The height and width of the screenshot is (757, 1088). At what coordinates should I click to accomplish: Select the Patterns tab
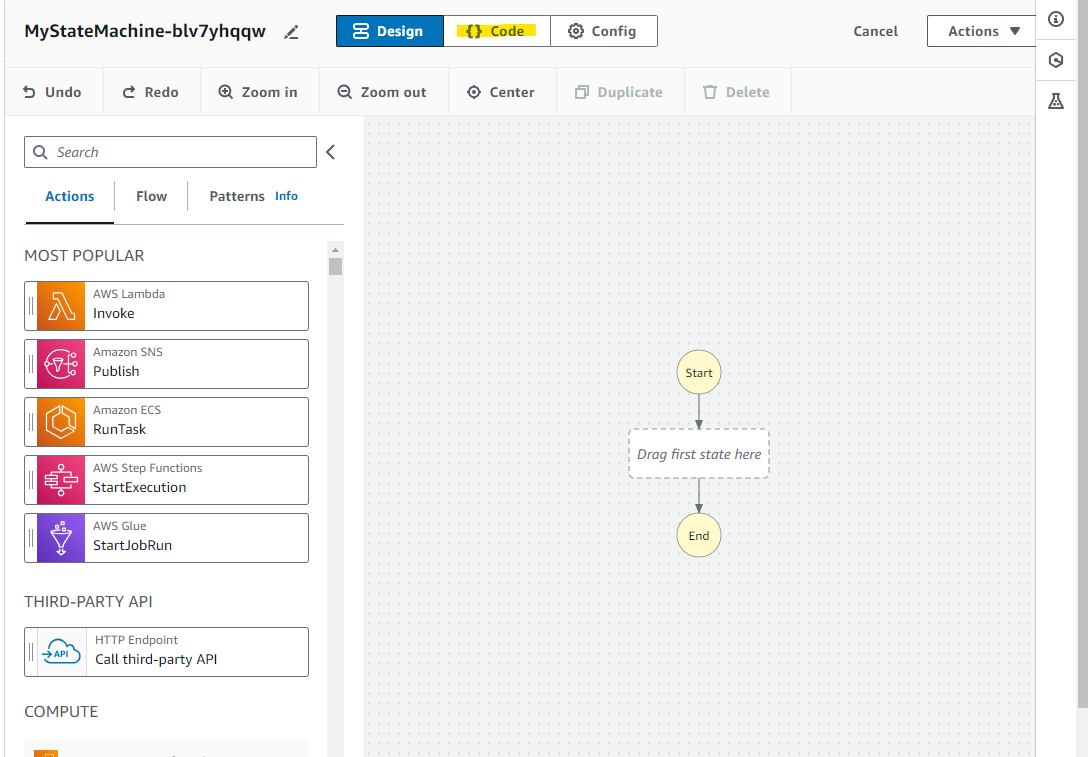click(x=237, y=196)
